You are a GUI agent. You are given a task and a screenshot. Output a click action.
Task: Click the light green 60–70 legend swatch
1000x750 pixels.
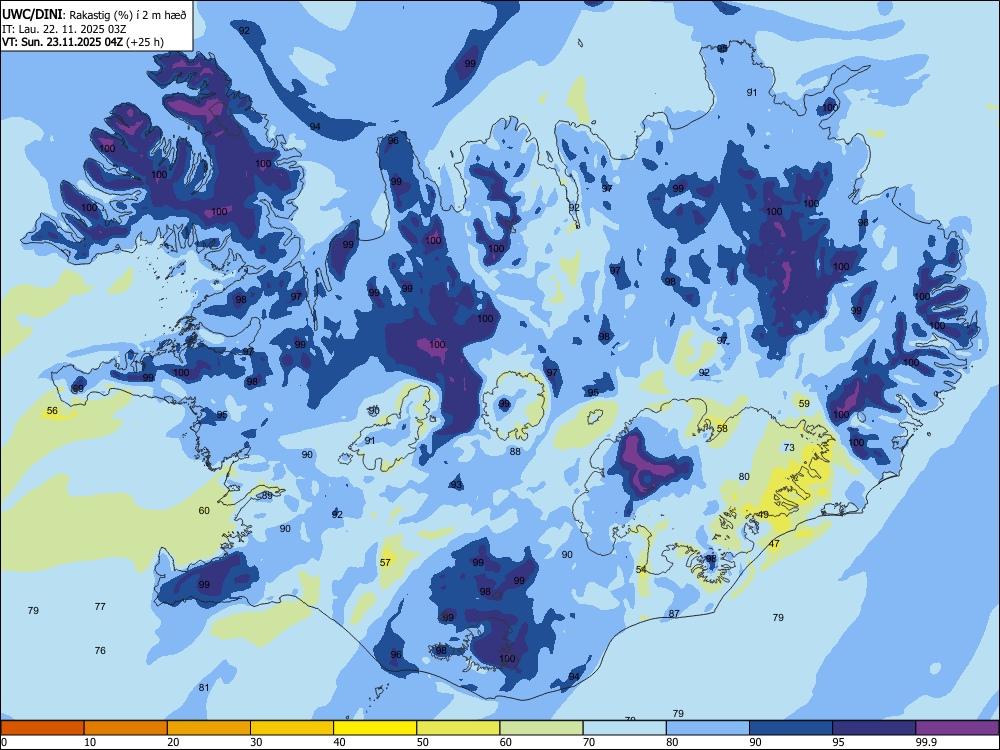pos(541,728)
